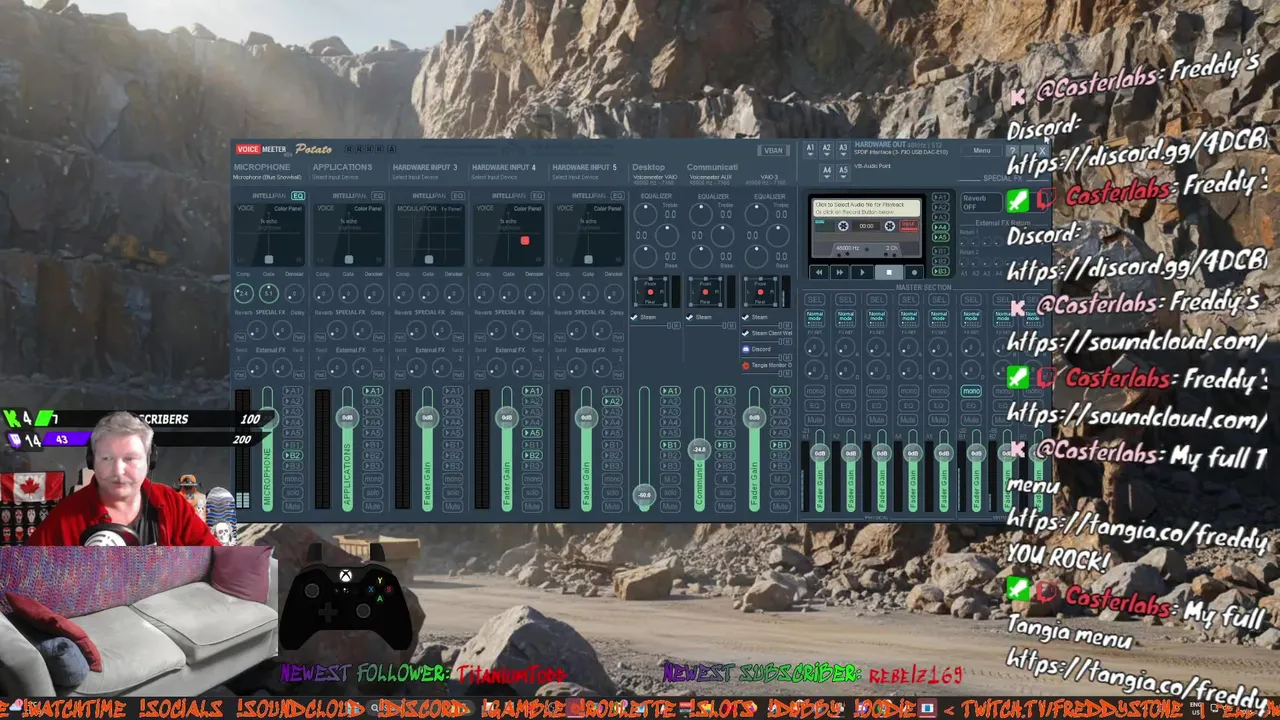Open the A1 hardware out device dropdown
1280x720 pixels.
[810, 149]
